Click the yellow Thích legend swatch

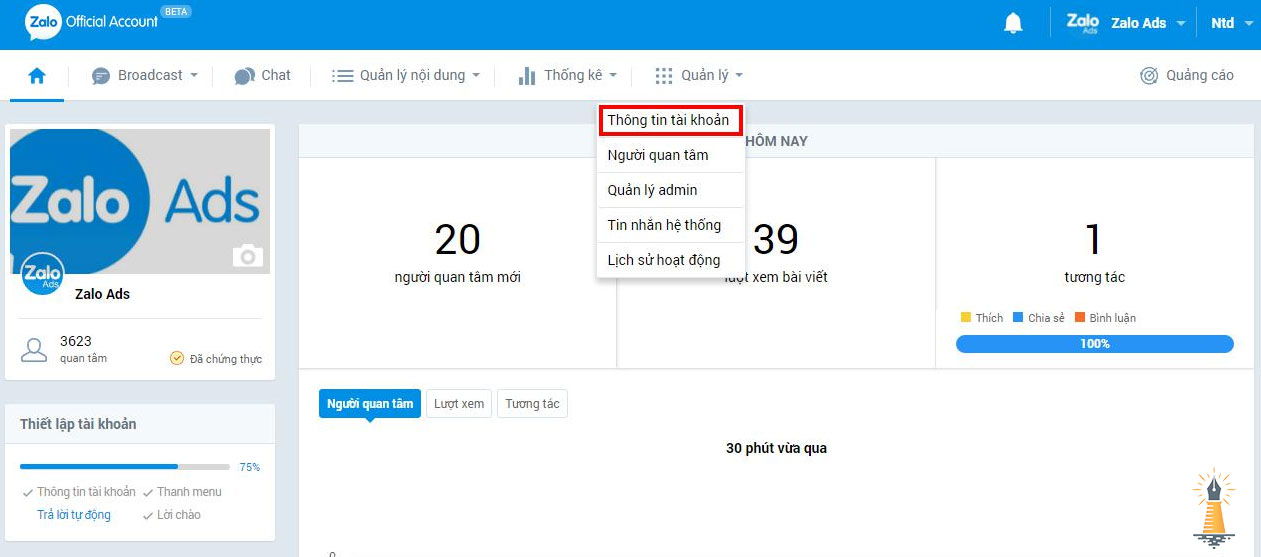(x=966, y=318)
